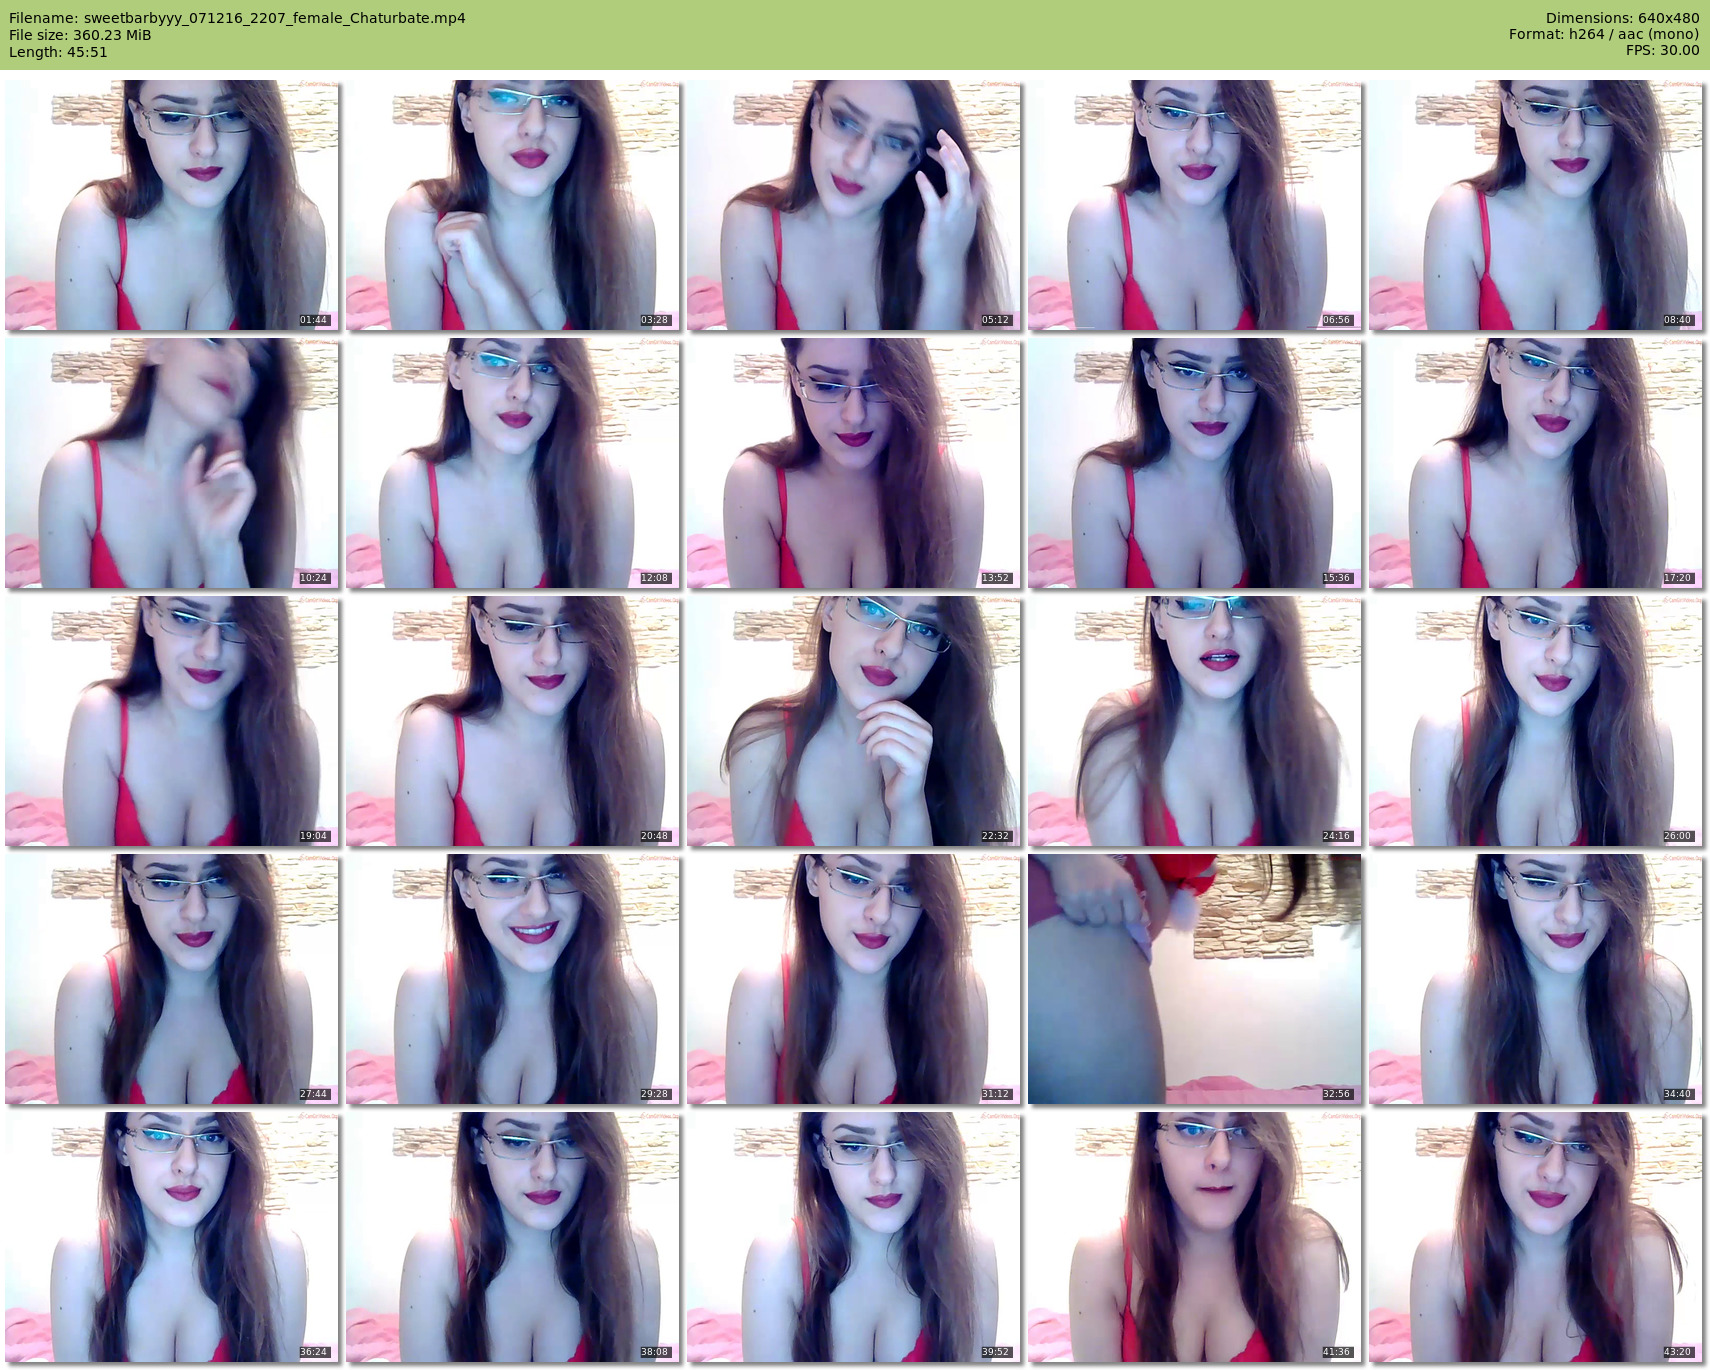Click the thumbnail marked 36:24
Screen dimensions: 1710x1370
(172, 1237)
